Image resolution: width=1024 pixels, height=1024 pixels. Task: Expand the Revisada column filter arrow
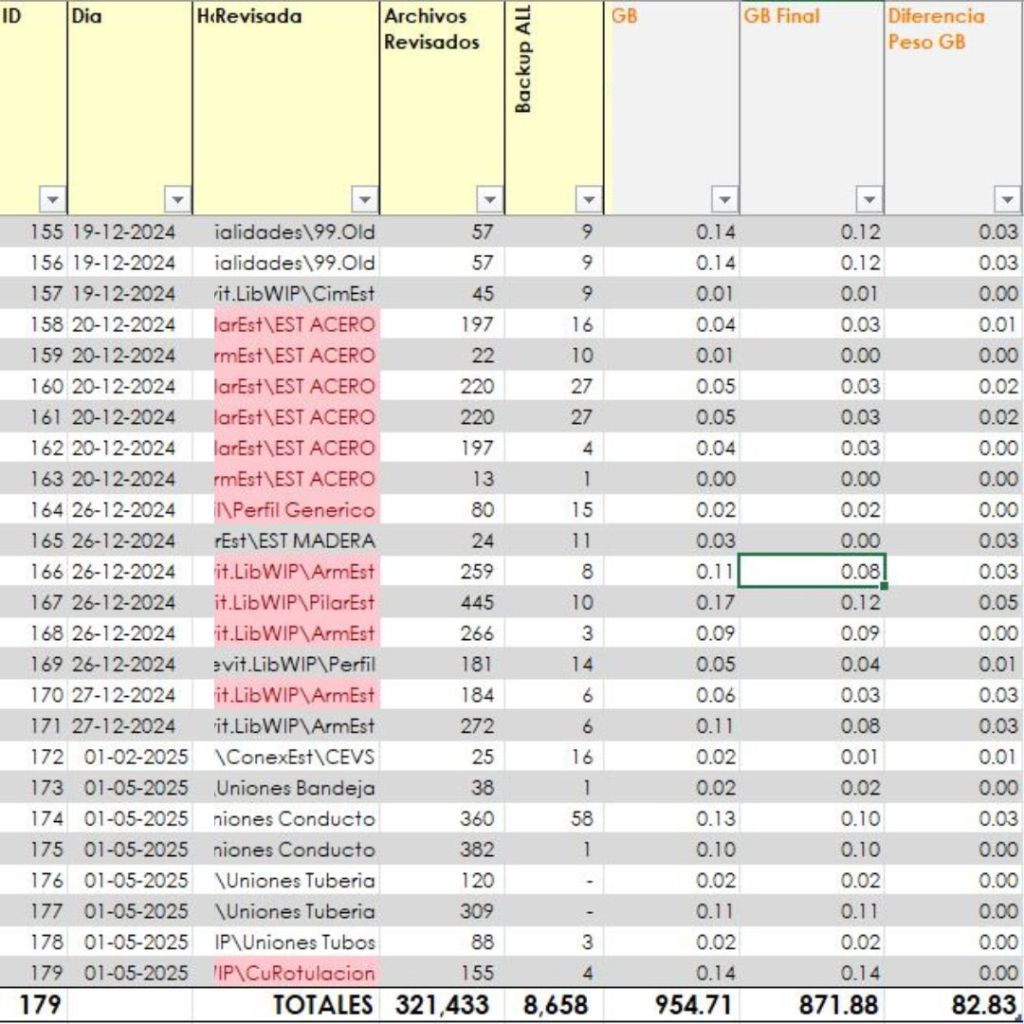coord(364,200)
